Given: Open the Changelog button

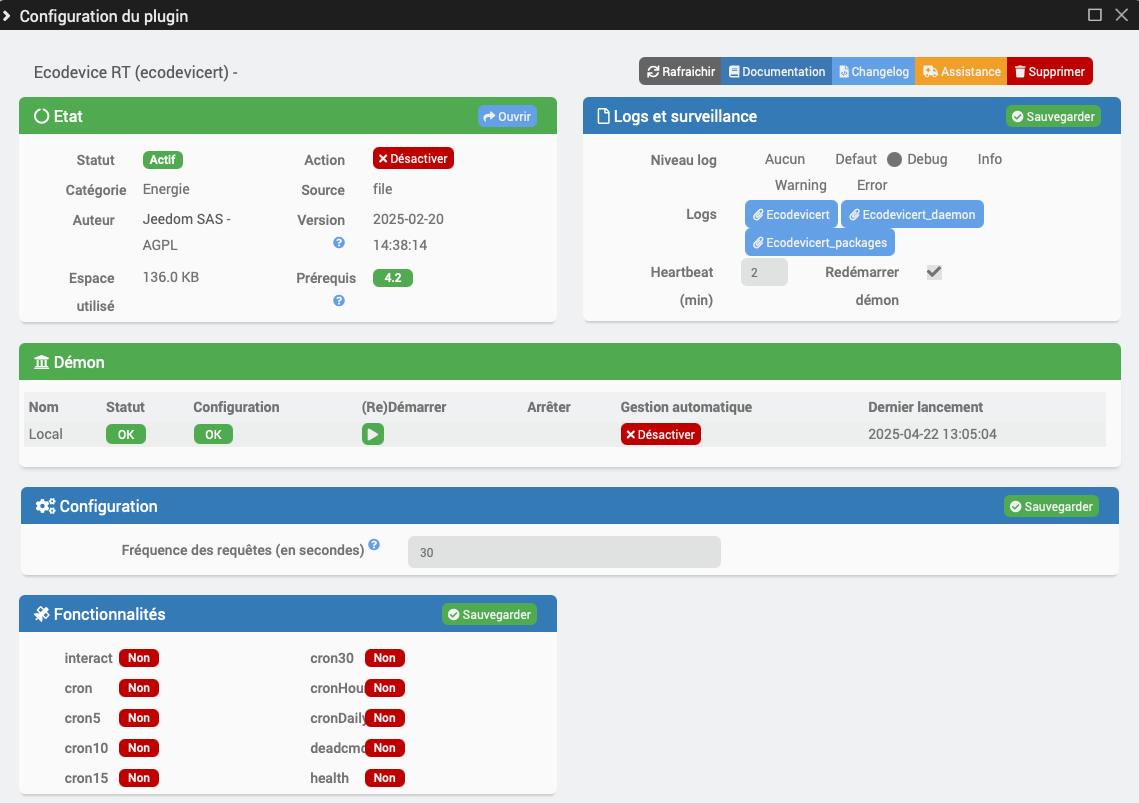Looking at the screenshot, I should [x=874, y=71].
